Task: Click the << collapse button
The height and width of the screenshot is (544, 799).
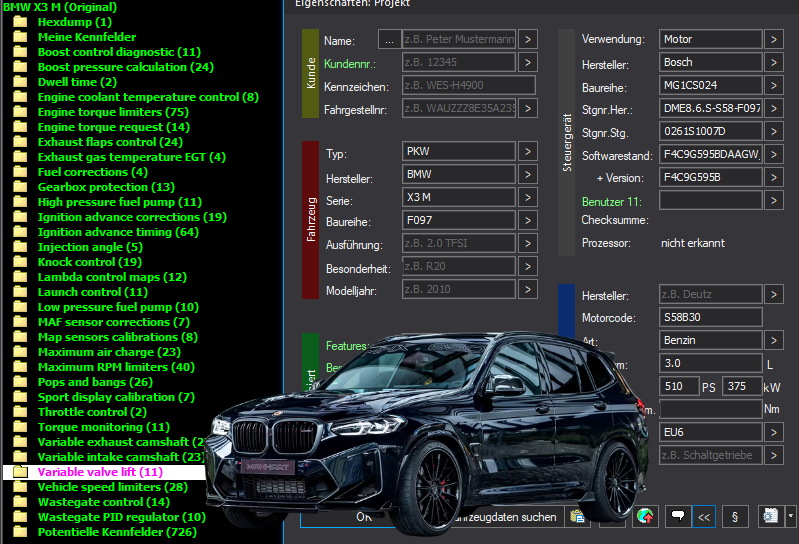Action: click(x=704, y=516)
